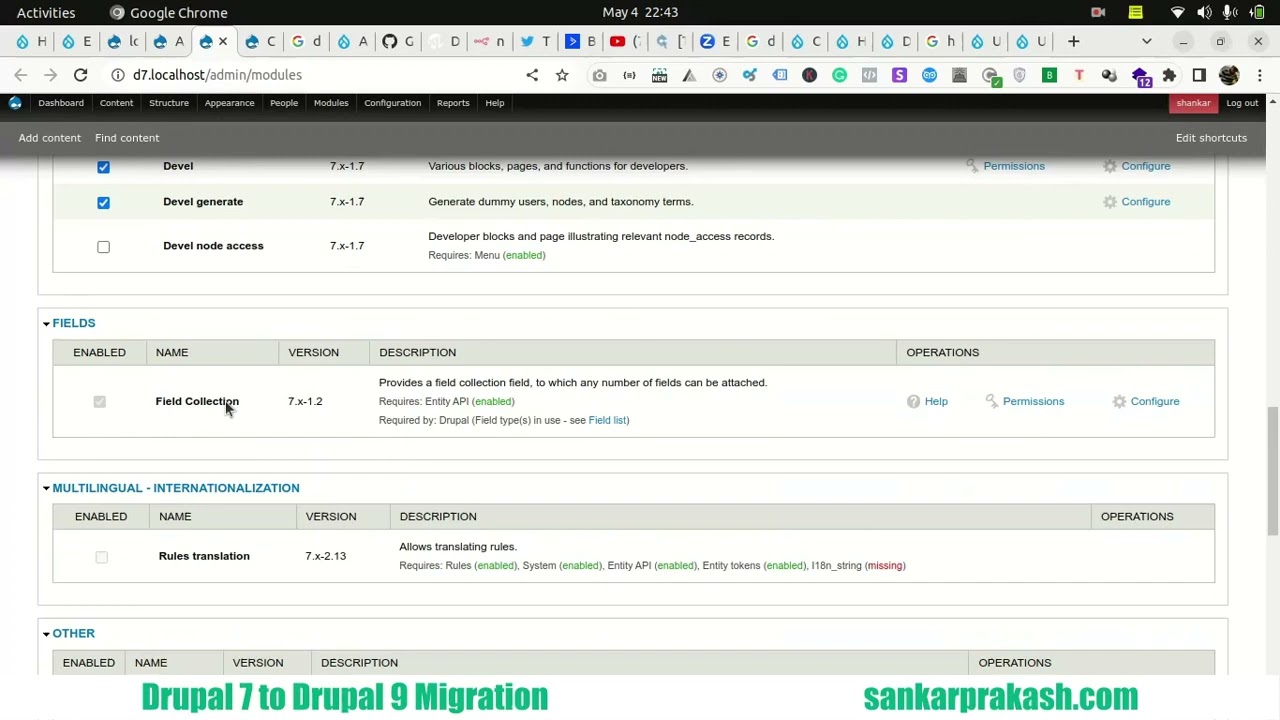Image resolution: width=1280 pixels, height=720 pixels.
Task: Click the red T extension icon
Action: tap(1079, 75)
